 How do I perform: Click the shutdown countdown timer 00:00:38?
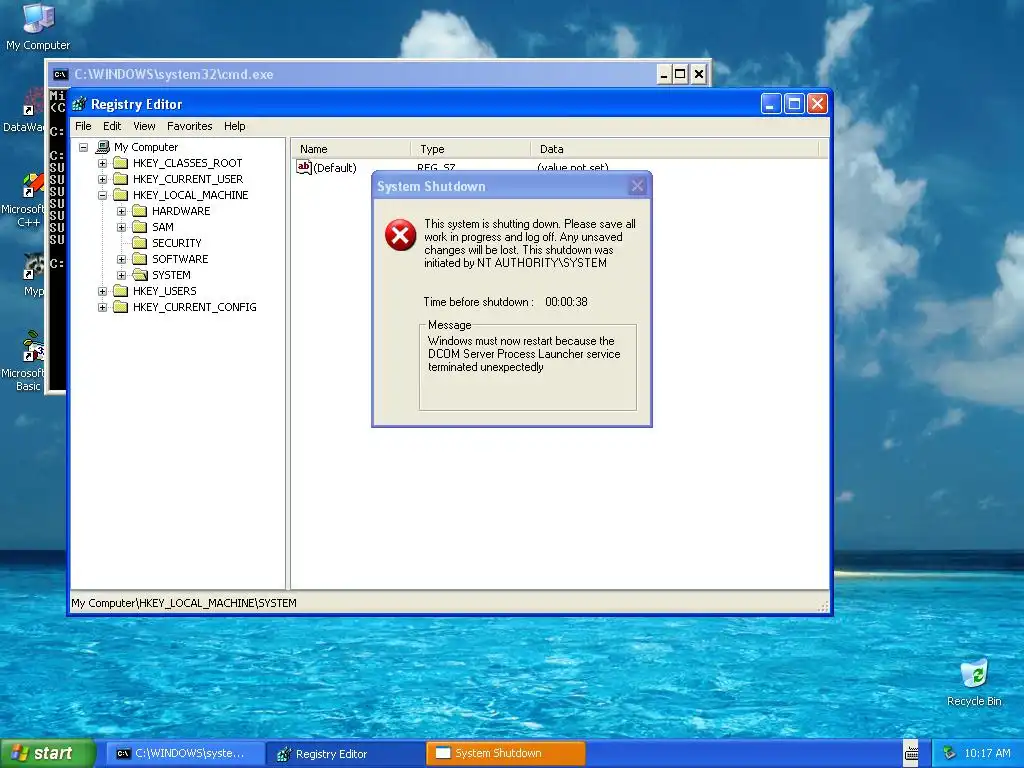pyautogui.click(x=566, y=302)
